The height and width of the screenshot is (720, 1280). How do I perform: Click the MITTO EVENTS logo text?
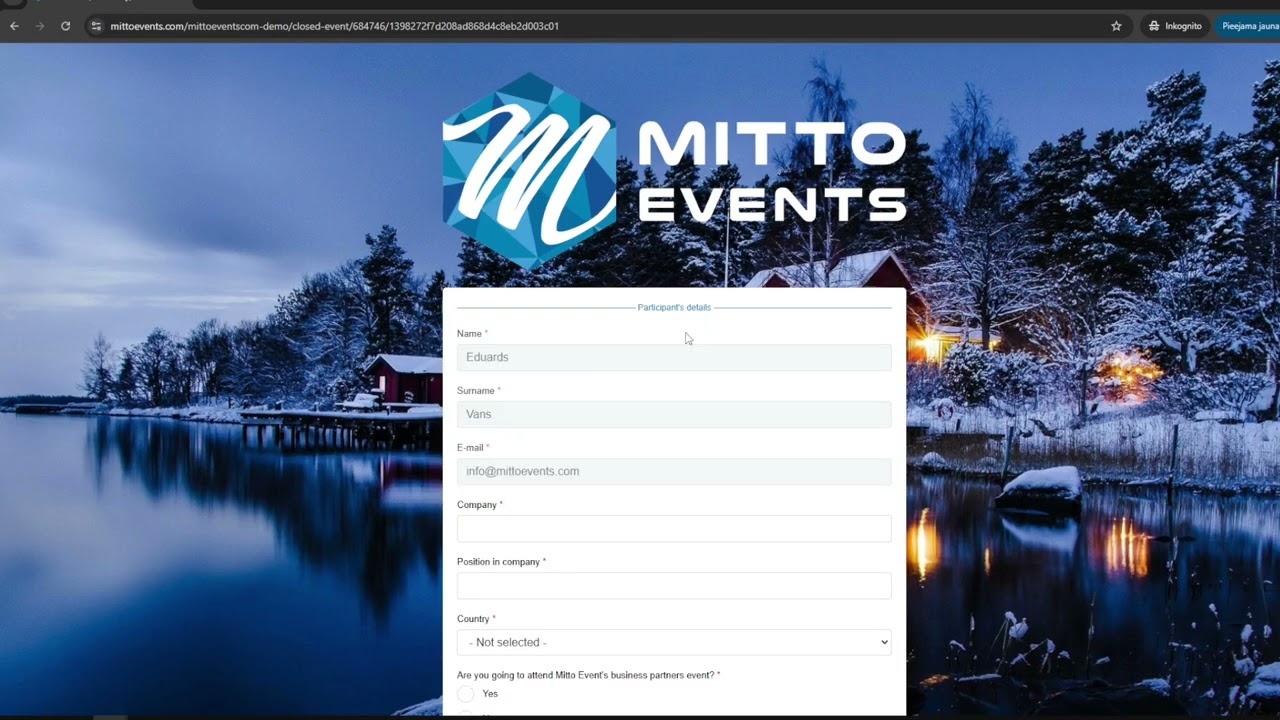(772, 171)
